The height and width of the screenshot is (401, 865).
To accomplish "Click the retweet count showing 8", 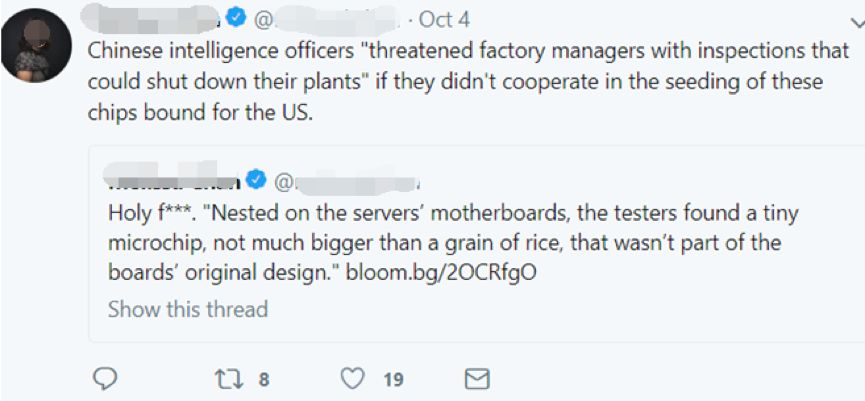I will 263,379.
